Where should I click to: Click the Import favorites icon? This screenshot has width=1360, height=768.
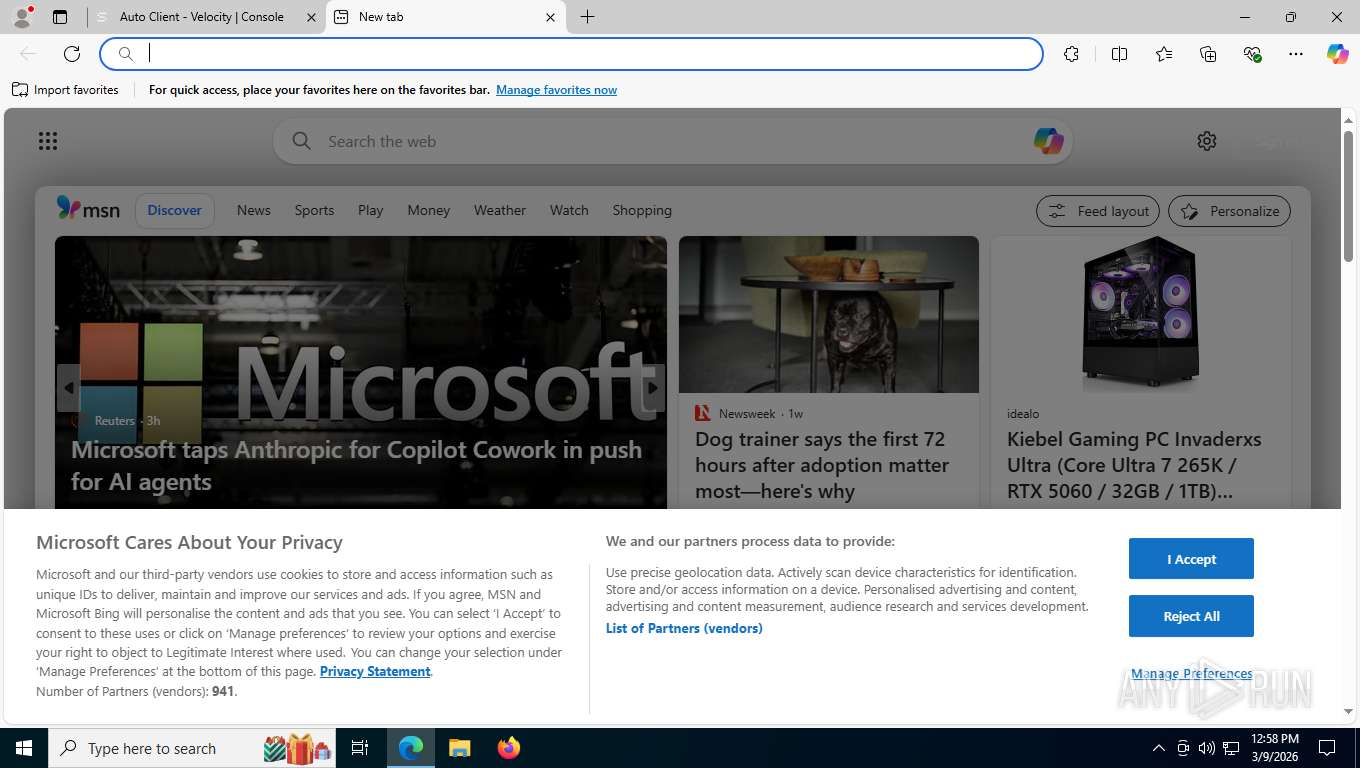click(x=20, y=90)
